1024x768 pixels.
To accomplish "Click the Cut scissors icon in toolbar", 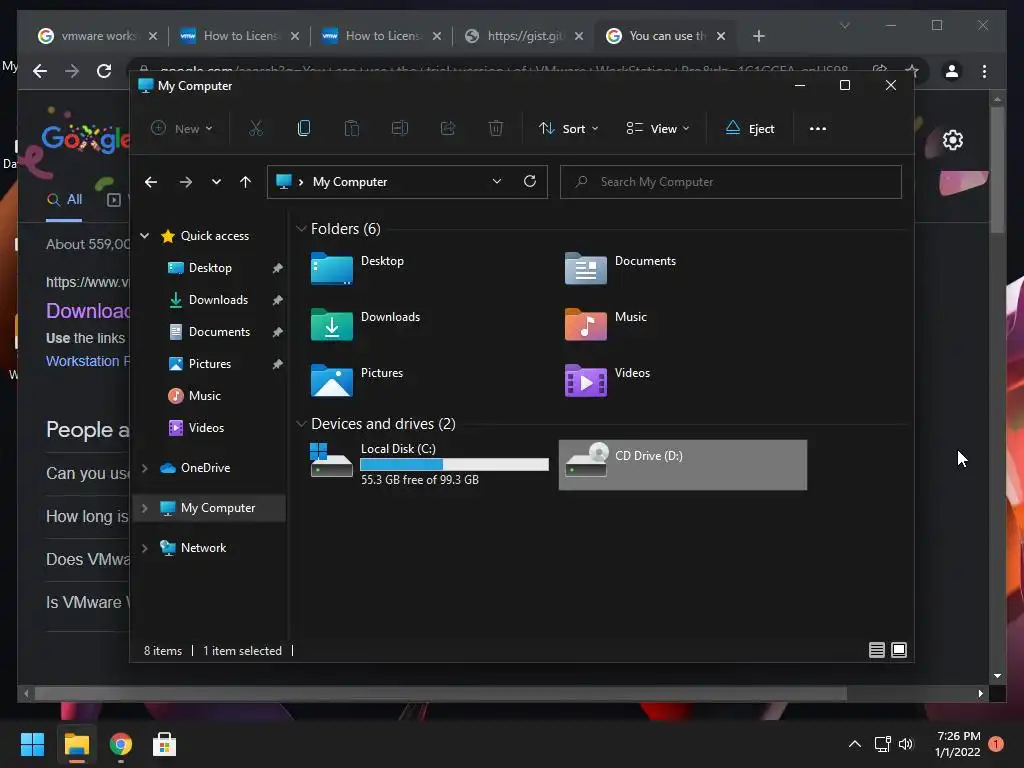I will [x=255, y=129].
